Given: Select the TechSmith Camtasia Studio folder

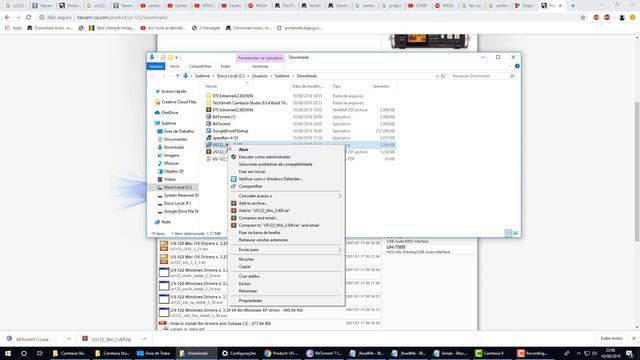Looking at the screenshot, I should pyautogui.click(x=250, y=103).
